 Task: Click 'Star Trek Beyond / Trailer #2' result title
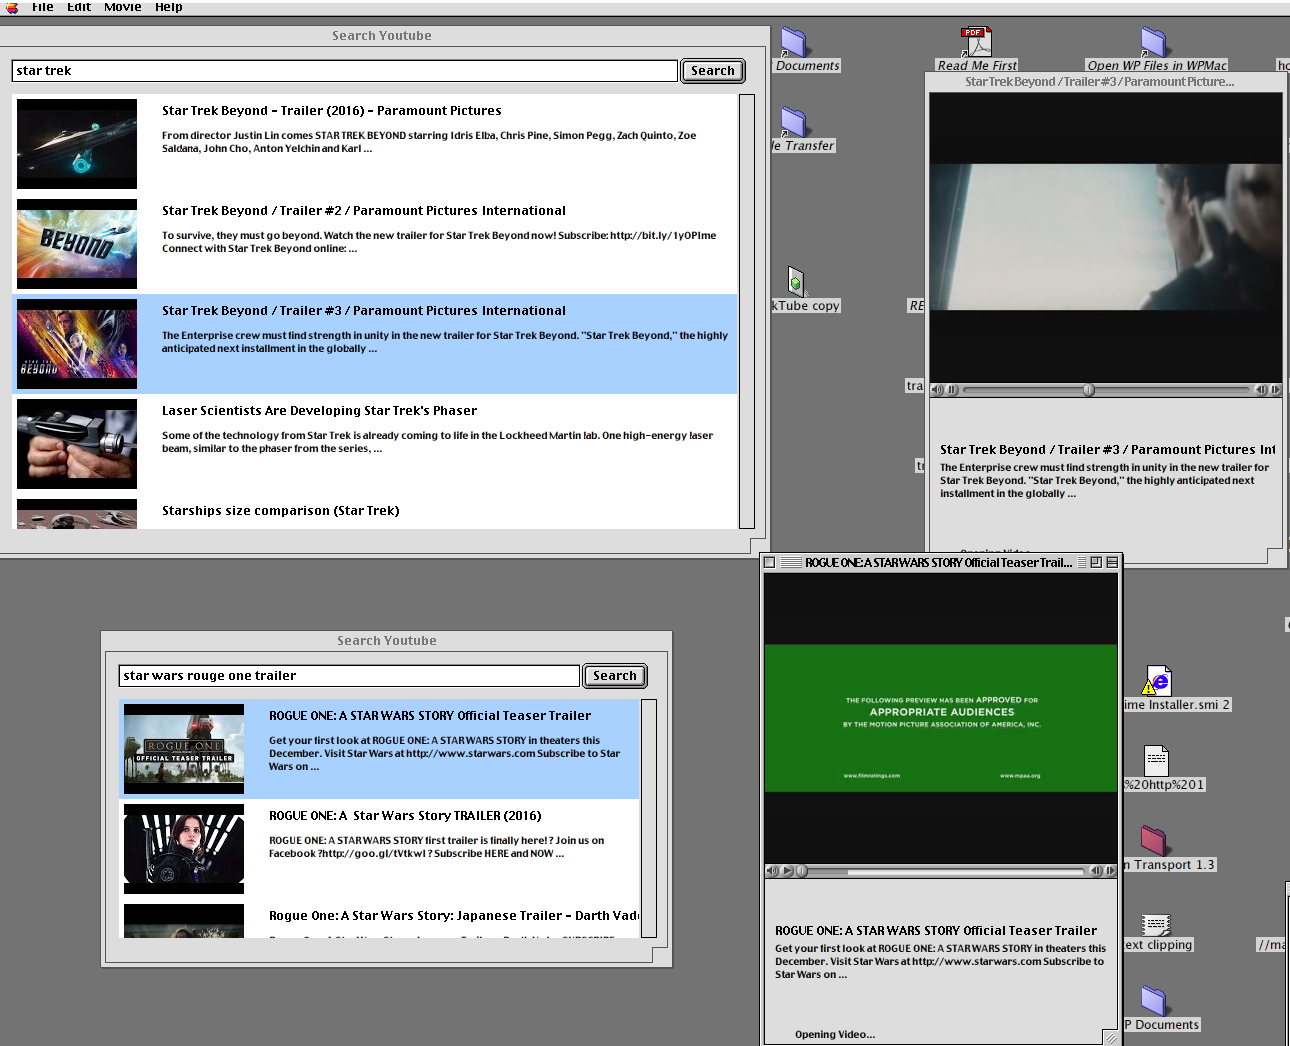(364, 211)
